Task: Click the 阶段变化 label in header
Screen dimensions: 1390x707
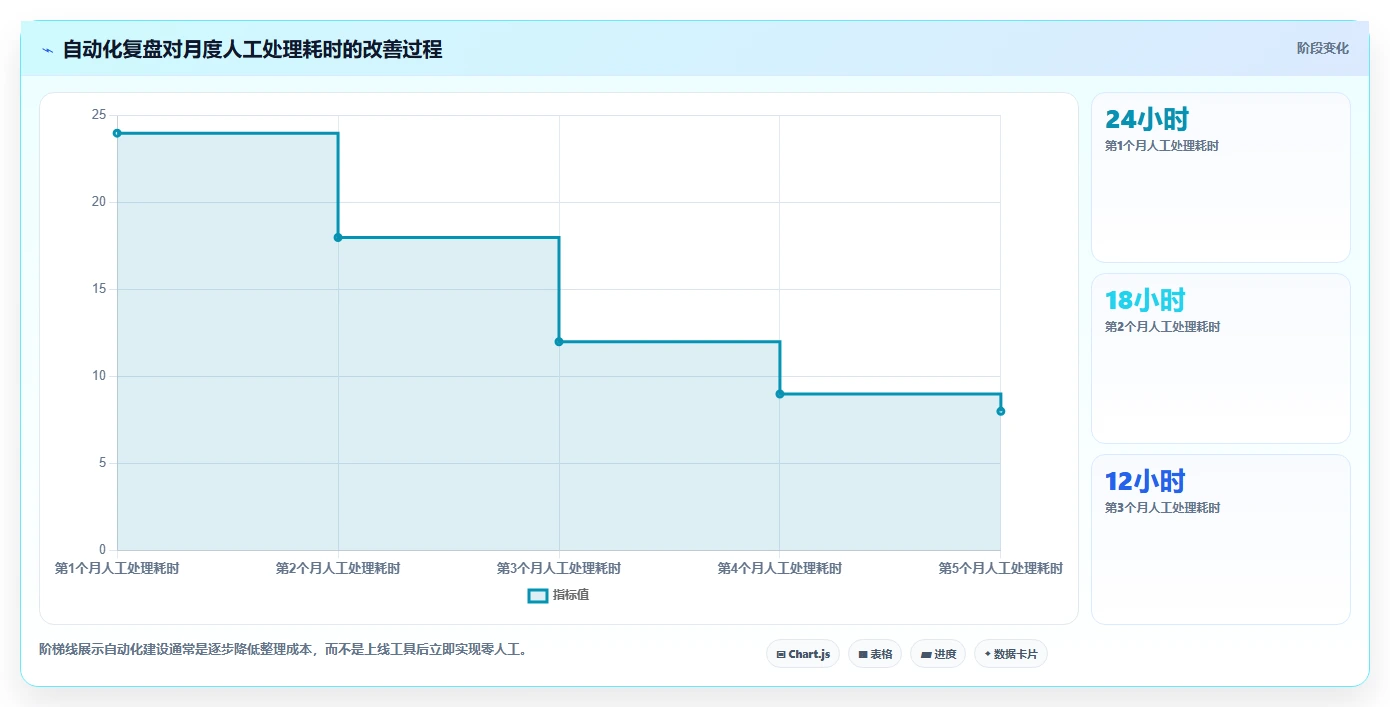Action: (x=1322, y=48)
